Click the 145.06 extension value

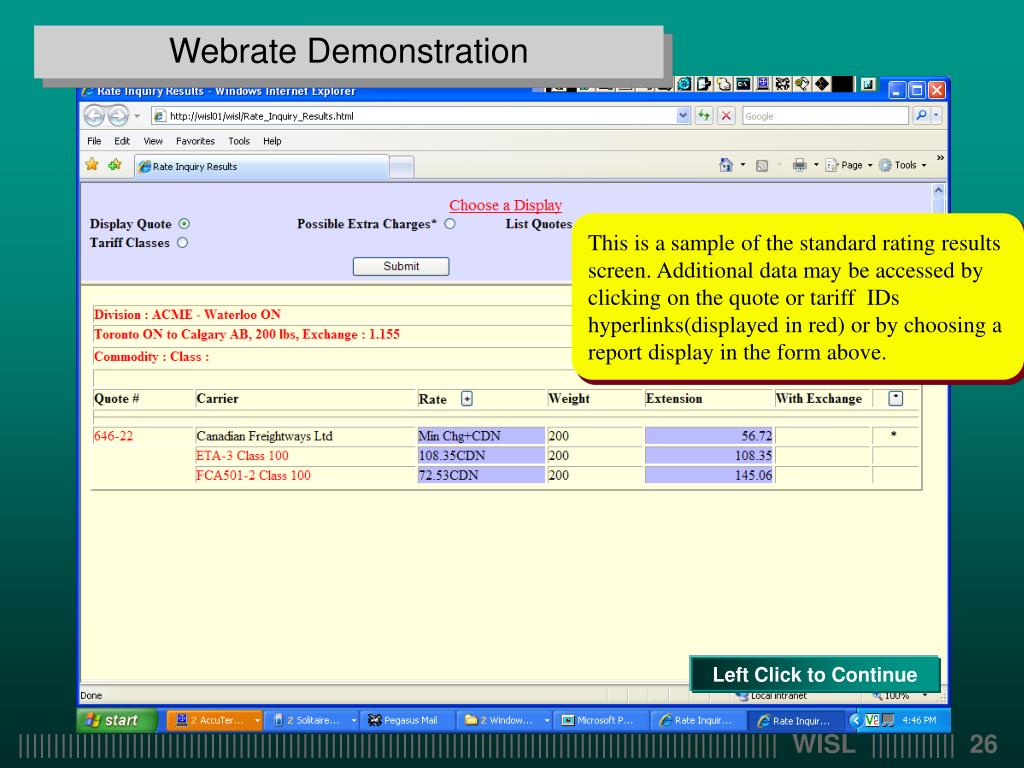pyautogui.click(x=754, y=475)
